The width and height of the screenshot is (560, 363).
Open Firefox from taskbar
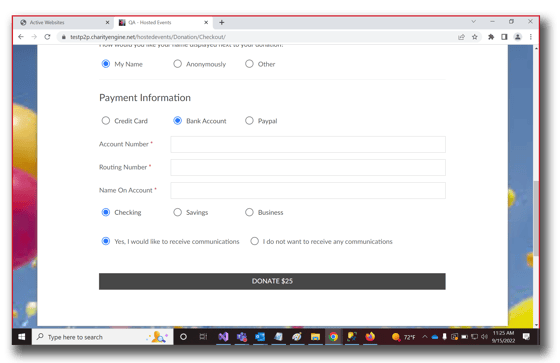pyautogui.click(x=370, y=337)
